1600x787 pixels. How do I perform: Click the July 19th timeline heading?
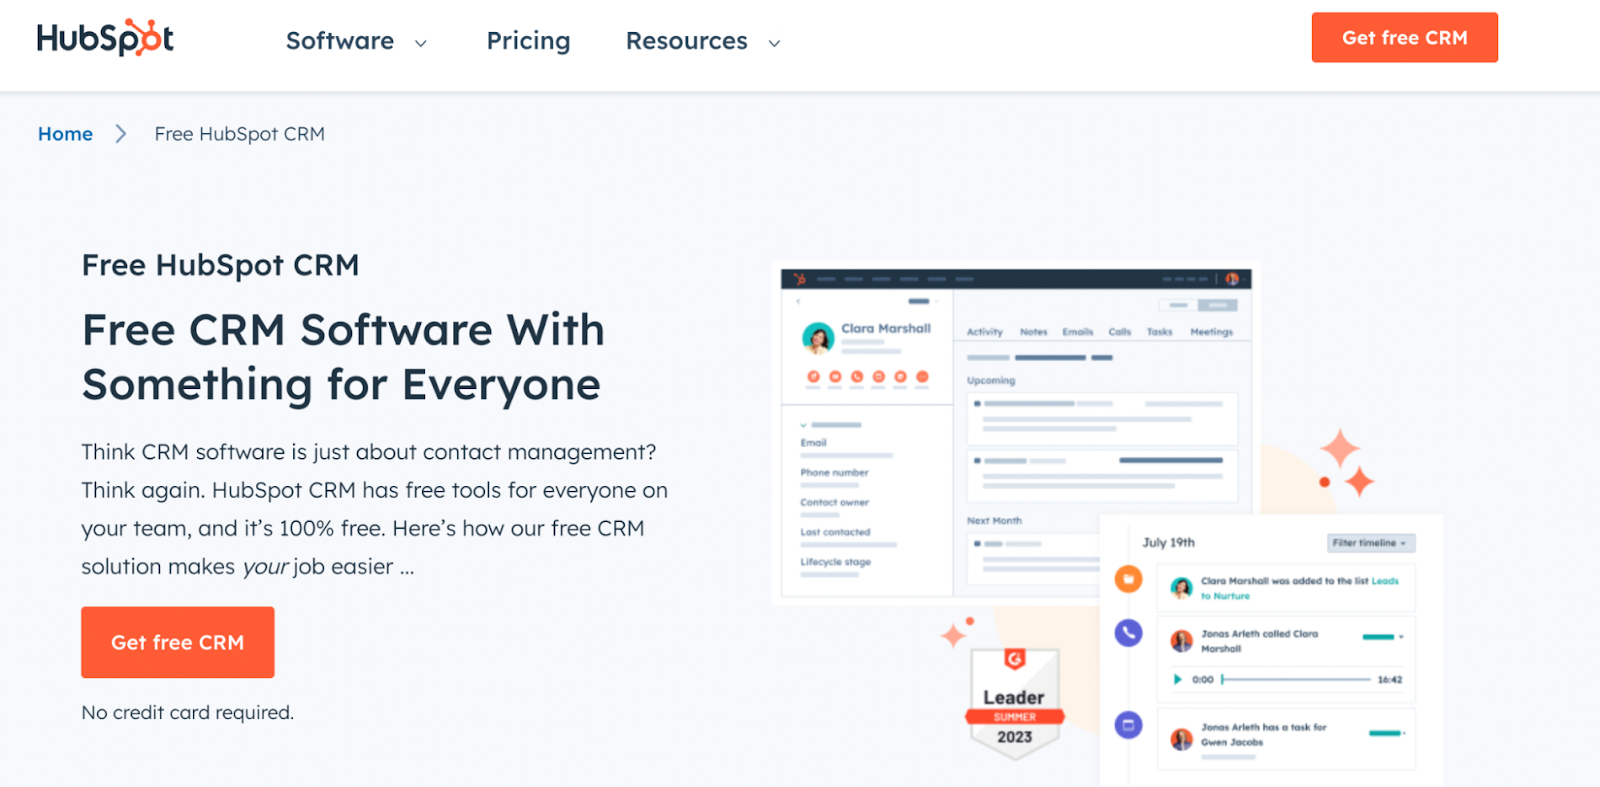coord(1168,542)
